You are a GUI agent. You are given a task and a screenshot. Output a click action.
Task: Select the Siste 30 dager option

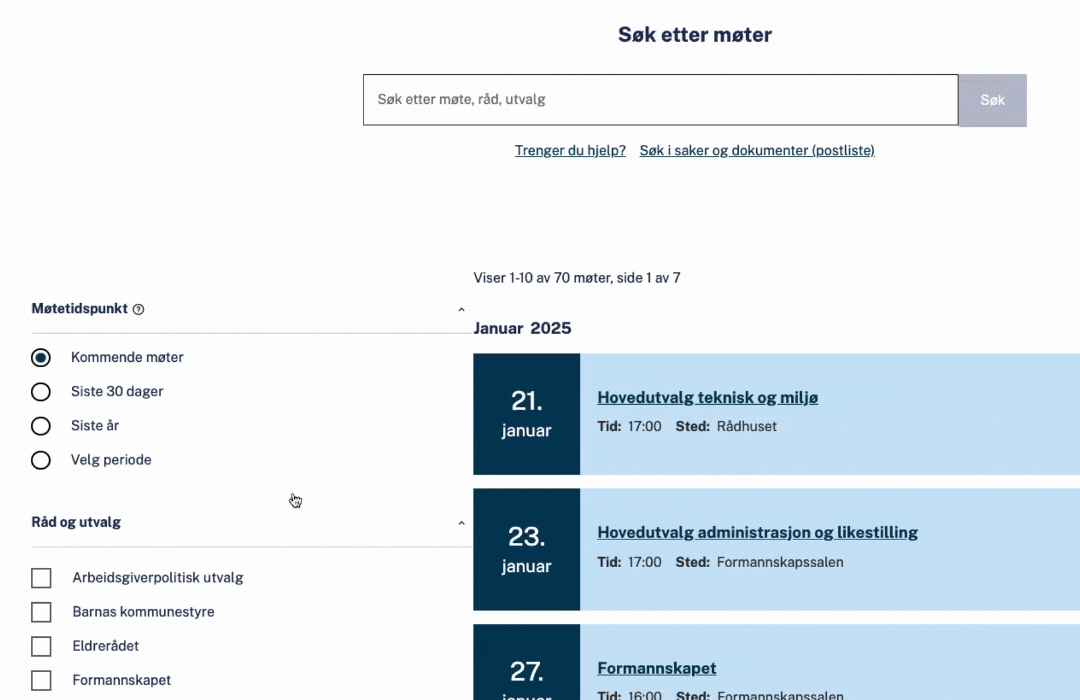(41, 391)
